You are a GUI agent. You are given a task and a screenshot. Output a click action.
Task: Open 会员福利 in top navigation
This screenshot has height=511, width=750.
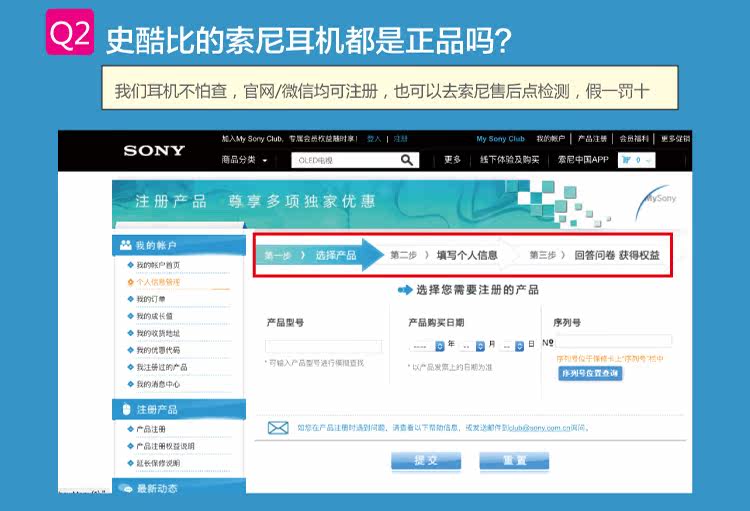coord(634,139)
